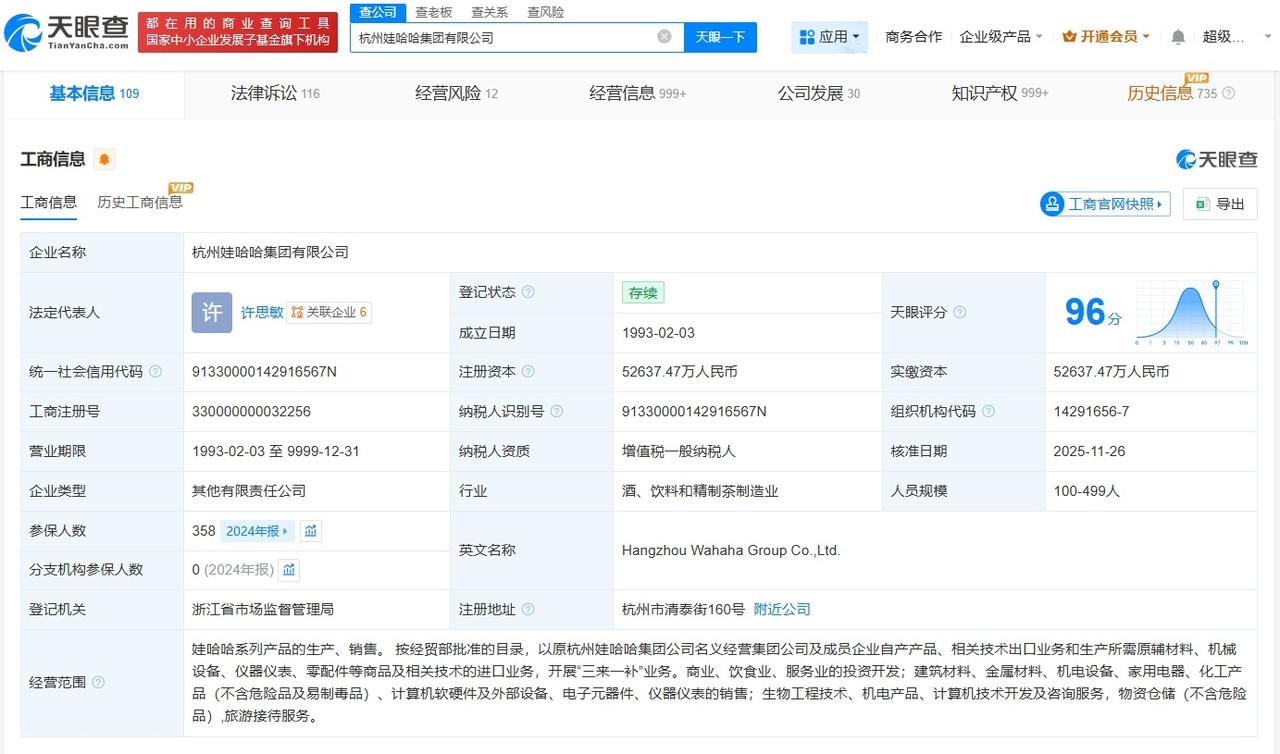
Task: Open the 法律诉讼 tab
Action: tap(275, 93)
